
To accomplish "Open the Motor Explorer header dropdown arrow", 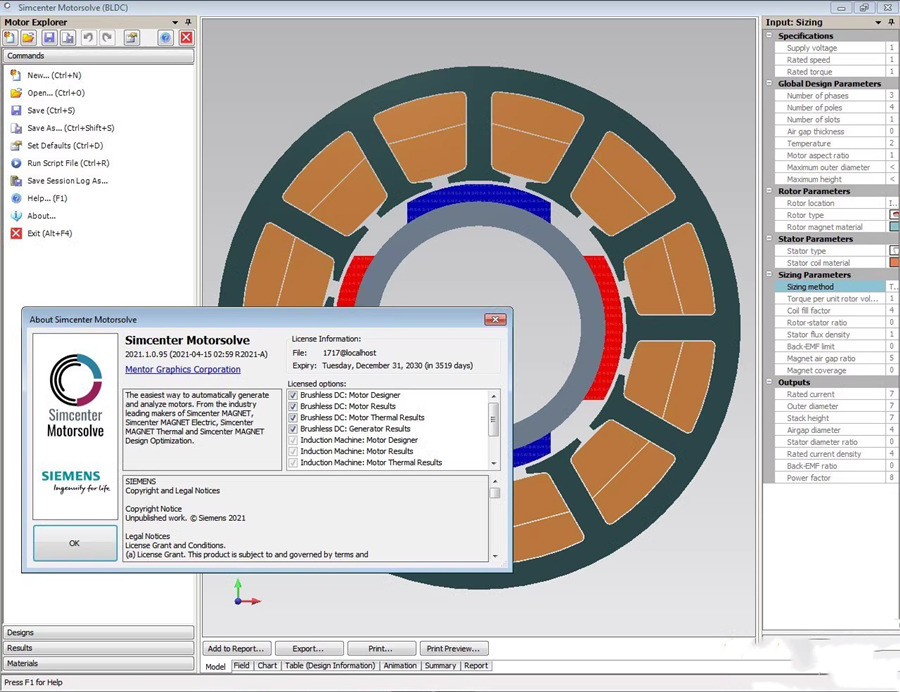I will click(x=175, y=22).
